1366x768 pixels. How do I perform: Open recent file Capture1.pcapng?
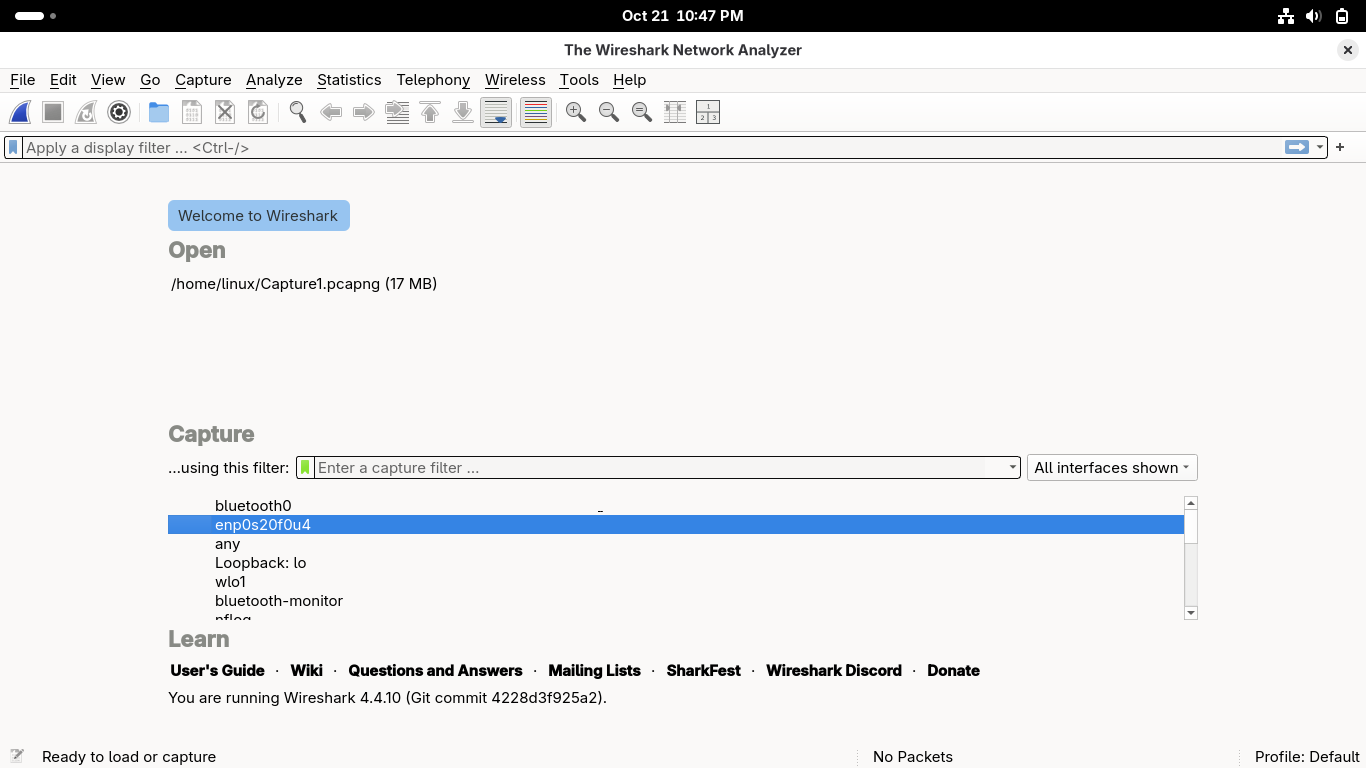click(304, 284)
